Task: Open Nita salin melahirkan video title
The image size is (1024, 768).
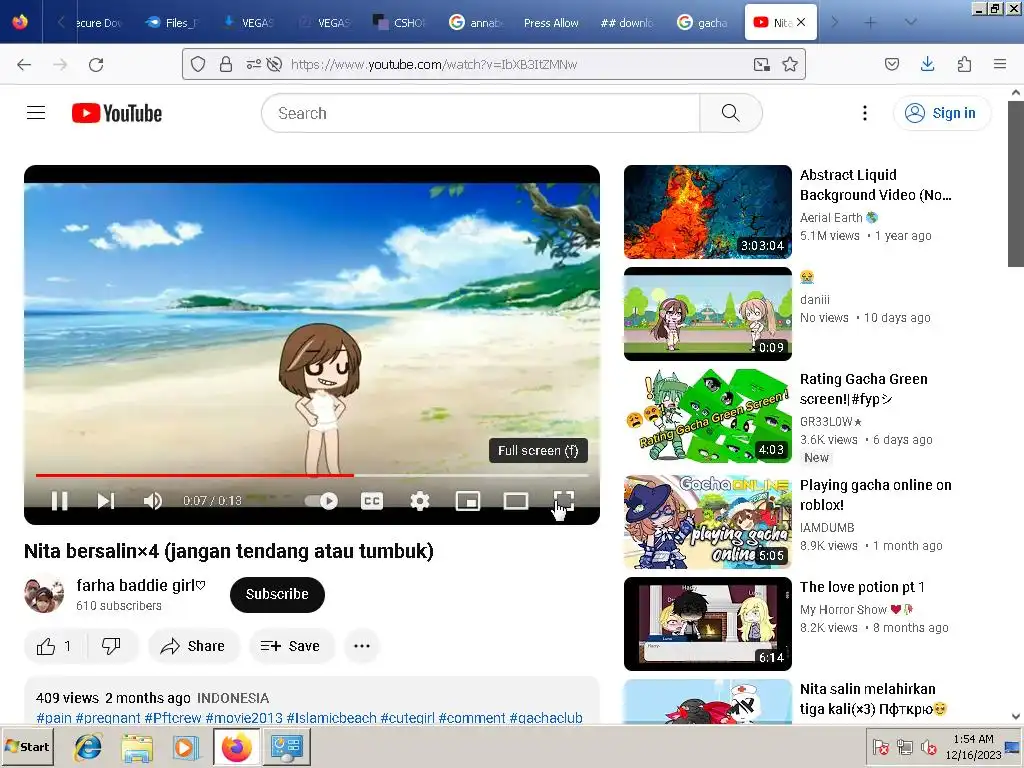Action: (x=873, y=699)
